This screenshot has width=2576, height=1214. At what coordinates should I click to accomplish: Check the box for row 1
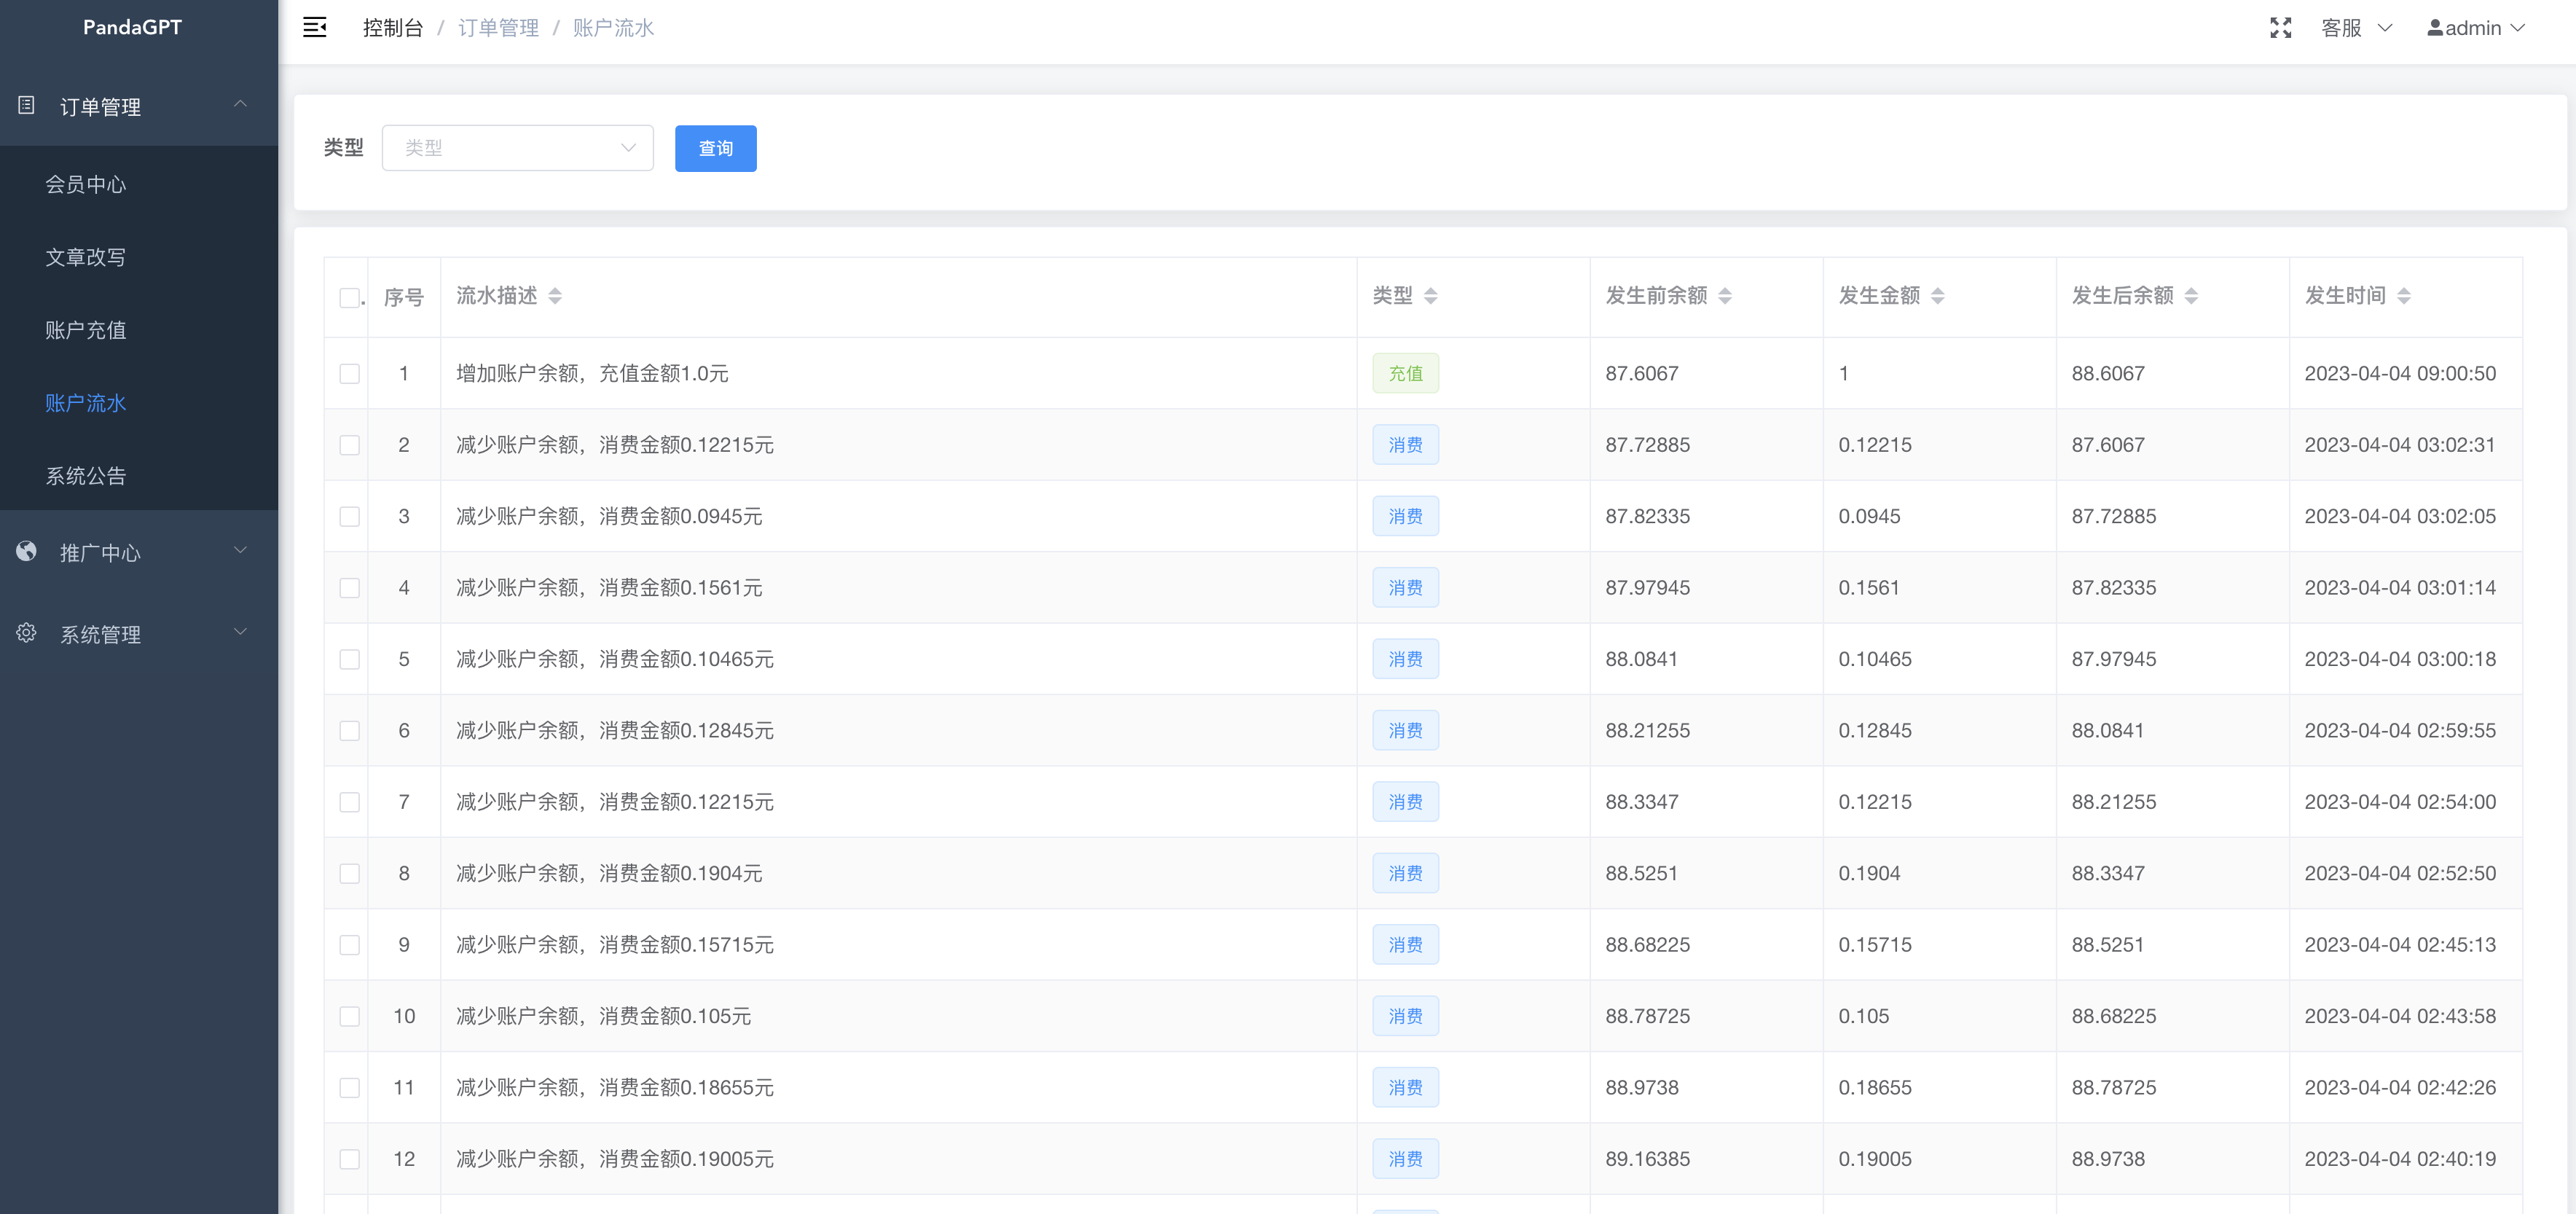point(349,374)
